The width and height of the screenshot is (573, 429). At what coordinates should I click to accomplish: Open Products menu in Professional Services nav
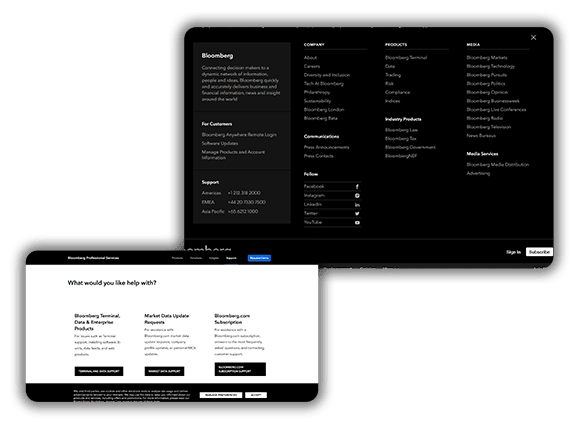(177, 258)
